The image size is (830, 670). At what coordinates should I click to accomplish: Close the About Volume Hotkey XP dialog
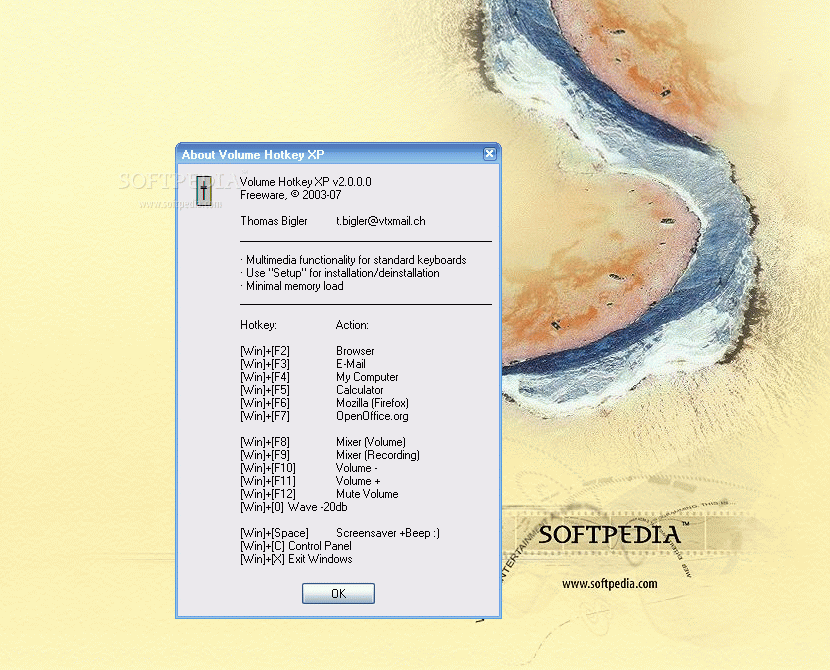(490, 153)
